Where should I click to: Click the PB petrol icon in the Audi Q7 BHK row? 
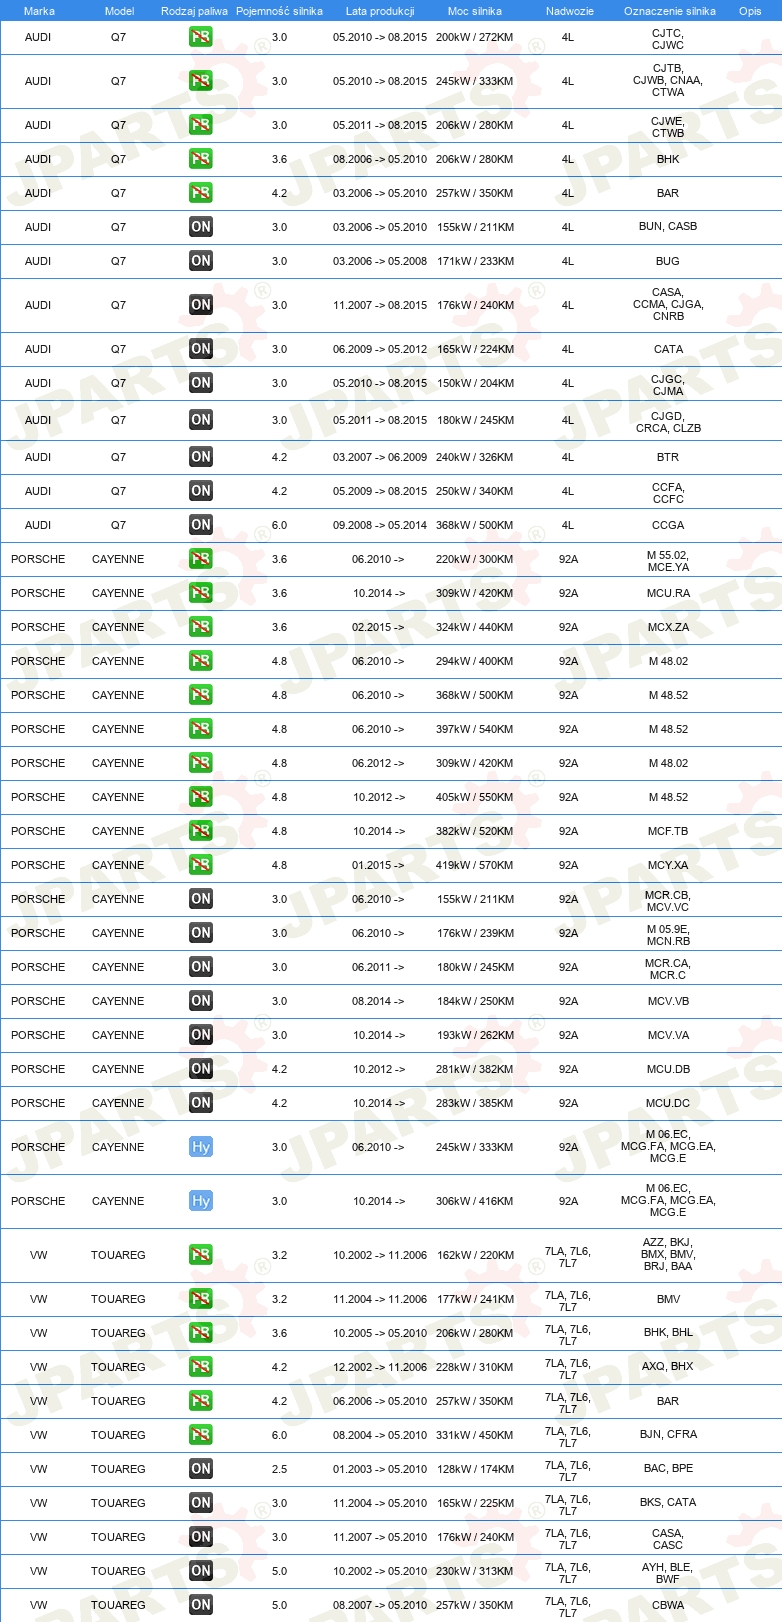(201, 159)
